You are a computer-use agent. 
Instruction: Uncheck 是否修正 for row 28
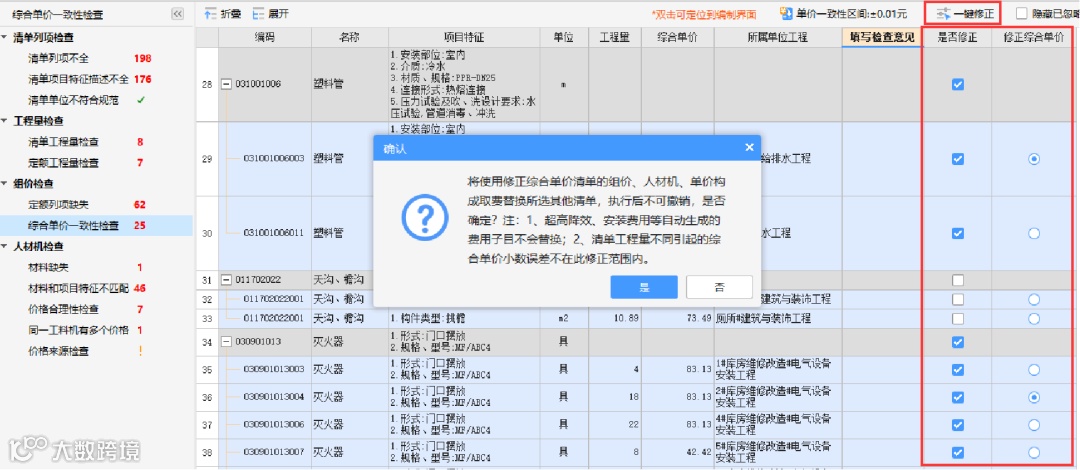[957, 84]
